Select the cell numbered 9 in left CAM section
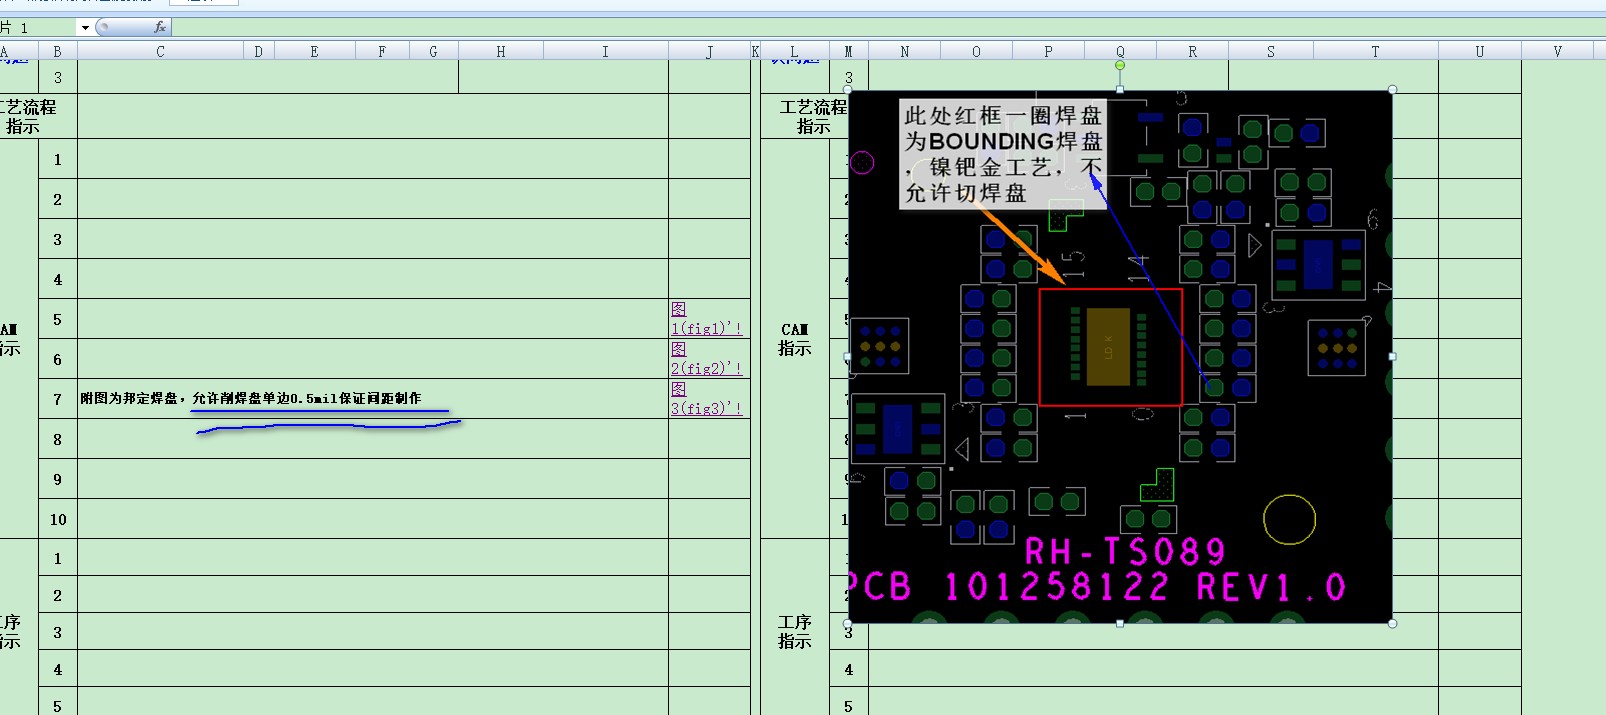Viewport: 1606px width, 715px height. point(58,479)
